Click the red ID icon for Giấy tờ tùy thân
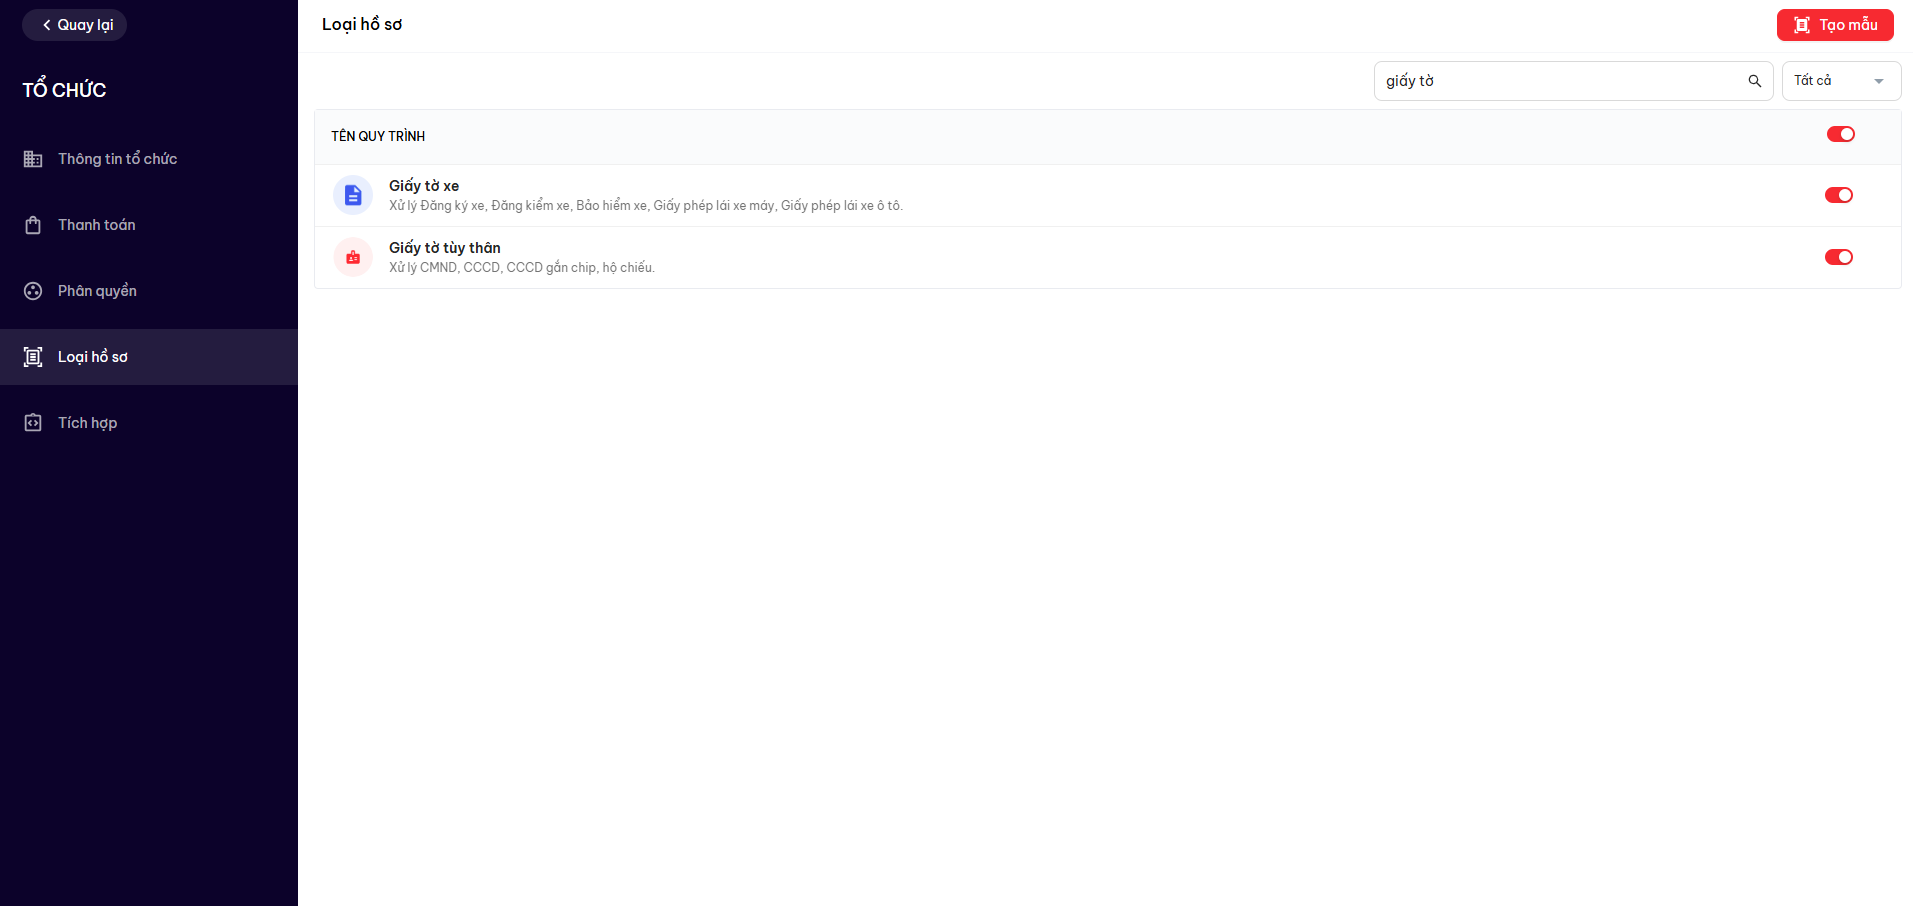The image size is (1913, 906). point(353,257)
